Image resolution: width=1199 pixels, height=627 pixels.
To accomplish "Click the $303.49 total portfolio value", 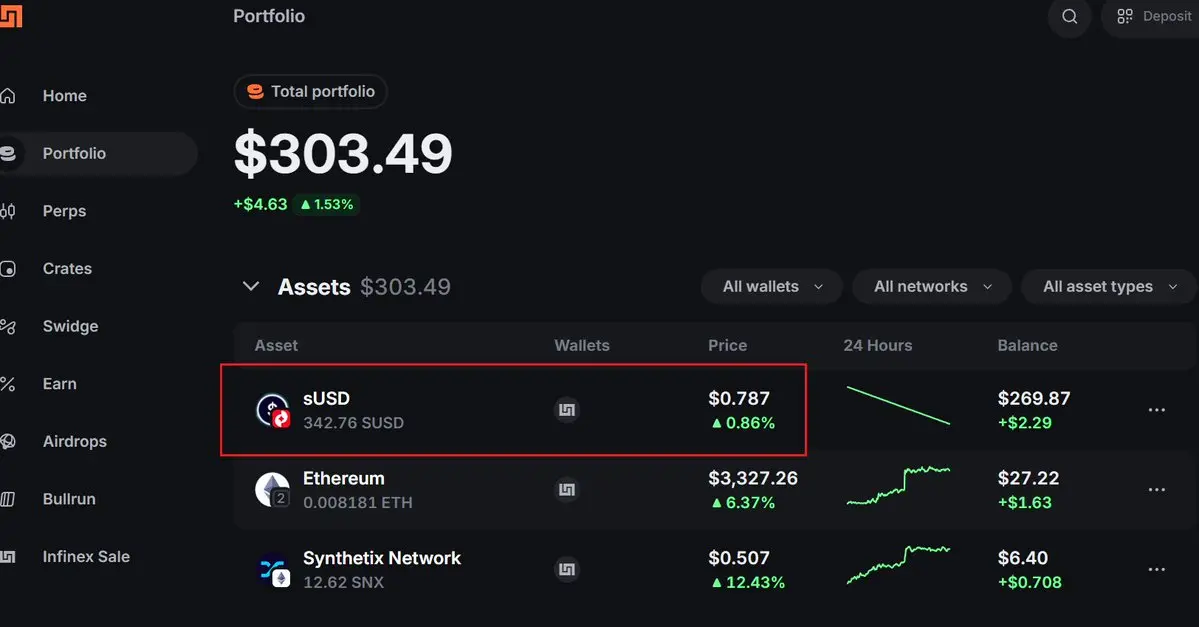I will tap(343, 154).
